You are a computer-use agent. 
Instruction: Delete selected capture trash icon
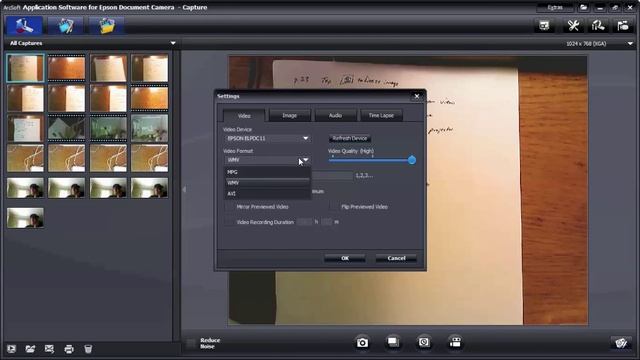click(88, 349)
